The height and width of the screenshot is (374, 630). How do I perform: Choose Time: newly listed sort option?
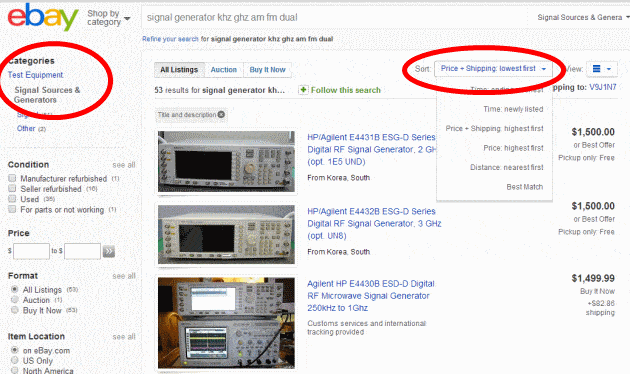[x=513, y=109]
